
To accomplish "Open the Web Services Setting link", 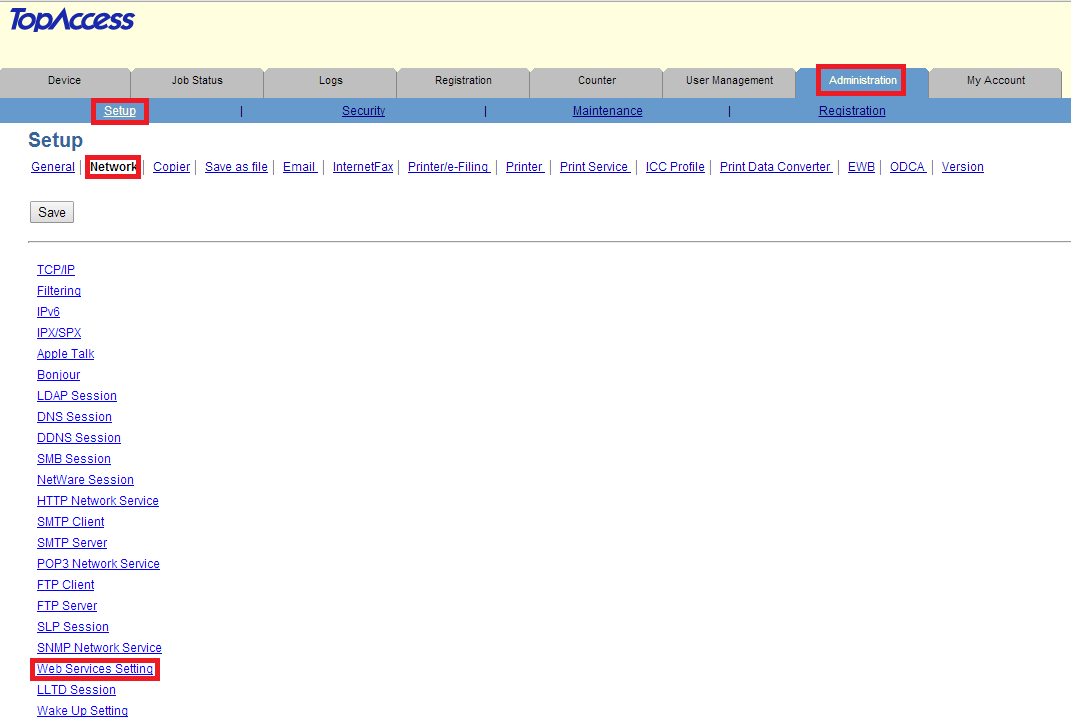I will click(x=95, y=668).
